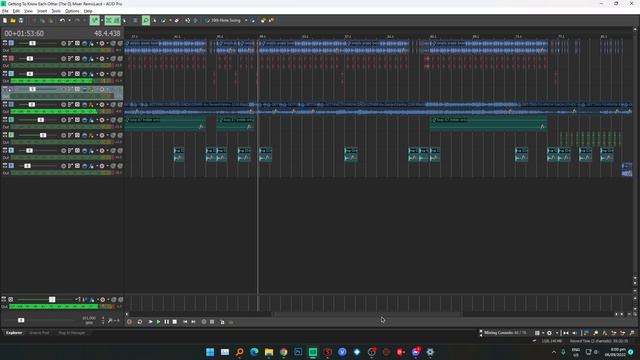This screenshot has width=640, height=360.
Task: Save the project with the toolbar icon
Action: tap(21, 20)
